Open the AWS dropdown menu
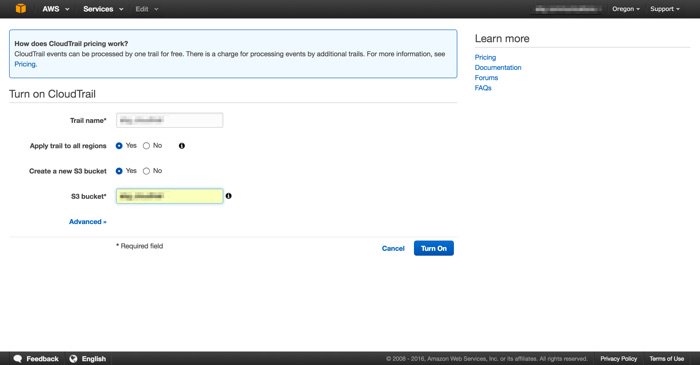700x365 pixels. pos(56,9)
